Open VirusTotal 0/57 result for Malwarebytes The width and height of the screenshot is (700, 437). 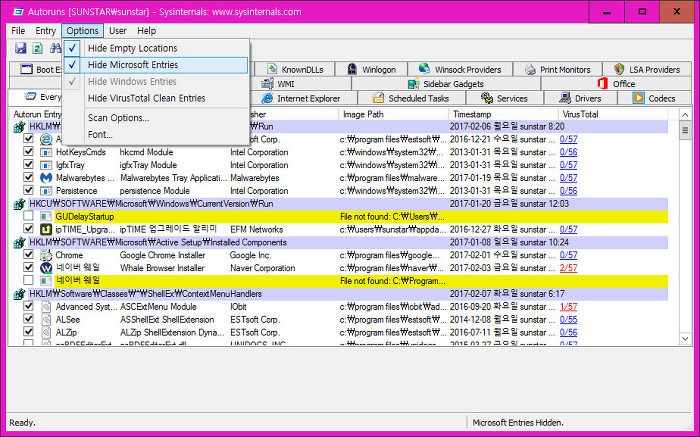click(x=568, y=178)
